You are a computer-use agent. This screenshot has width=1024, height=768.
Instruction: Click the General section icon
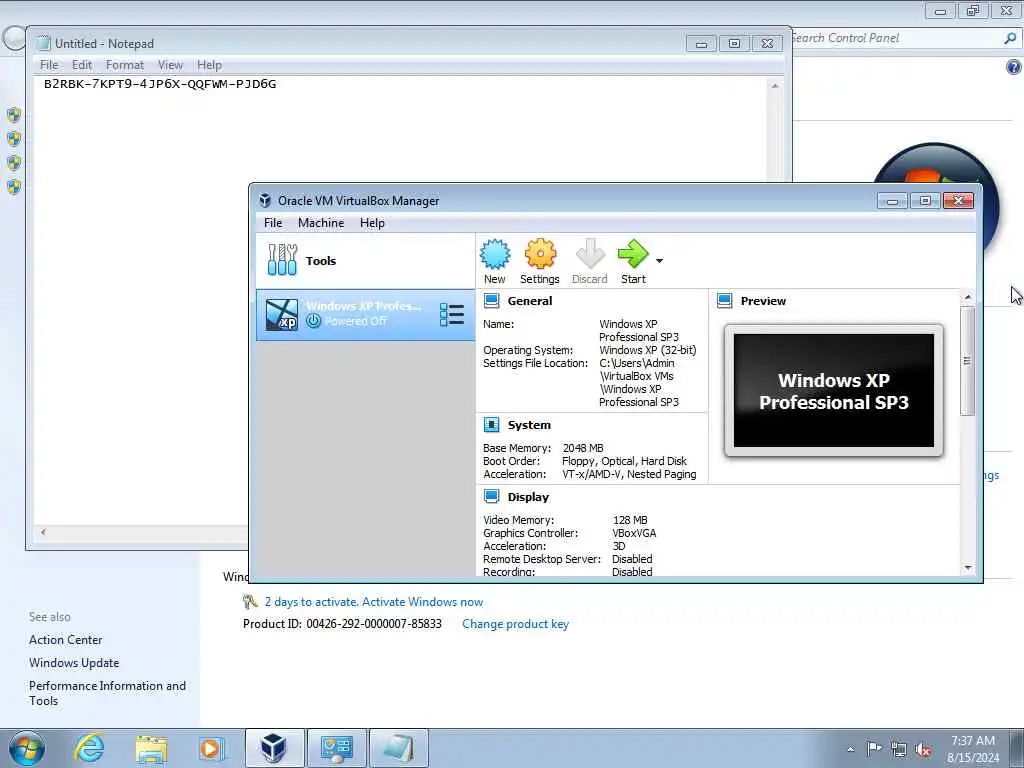tap(491, 300)
